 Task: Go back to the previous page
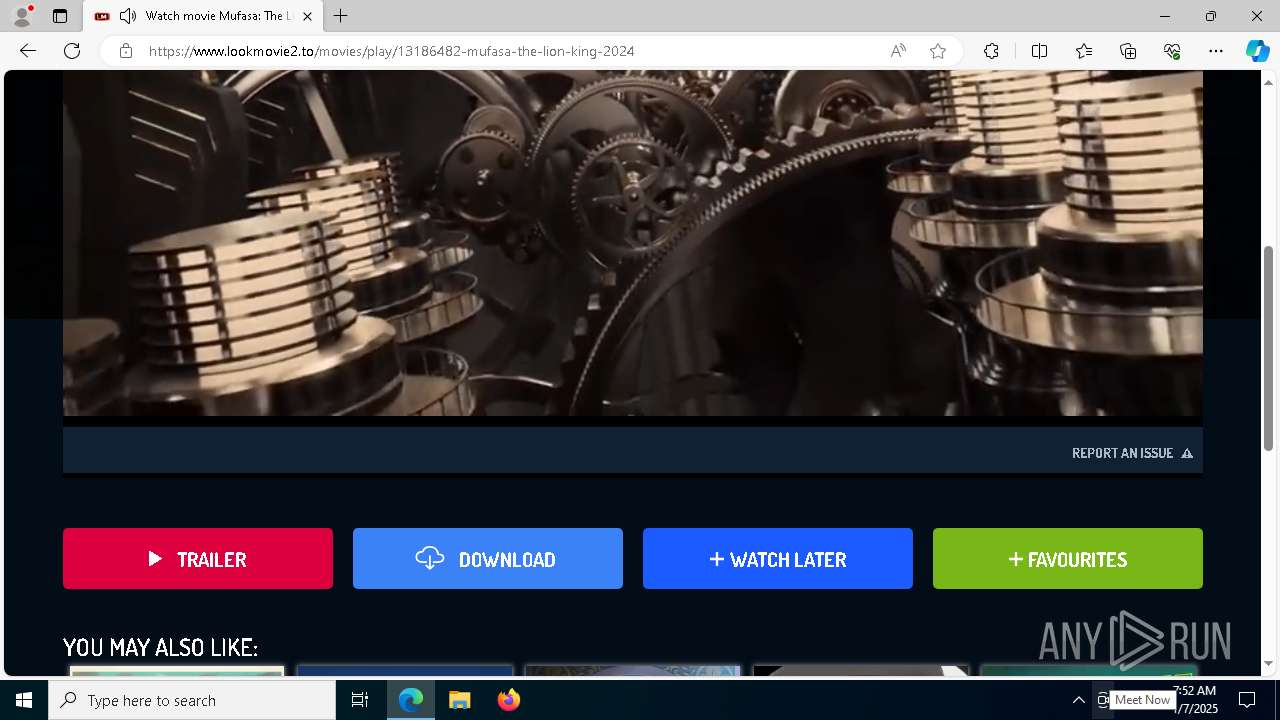(x=28, y=51)
